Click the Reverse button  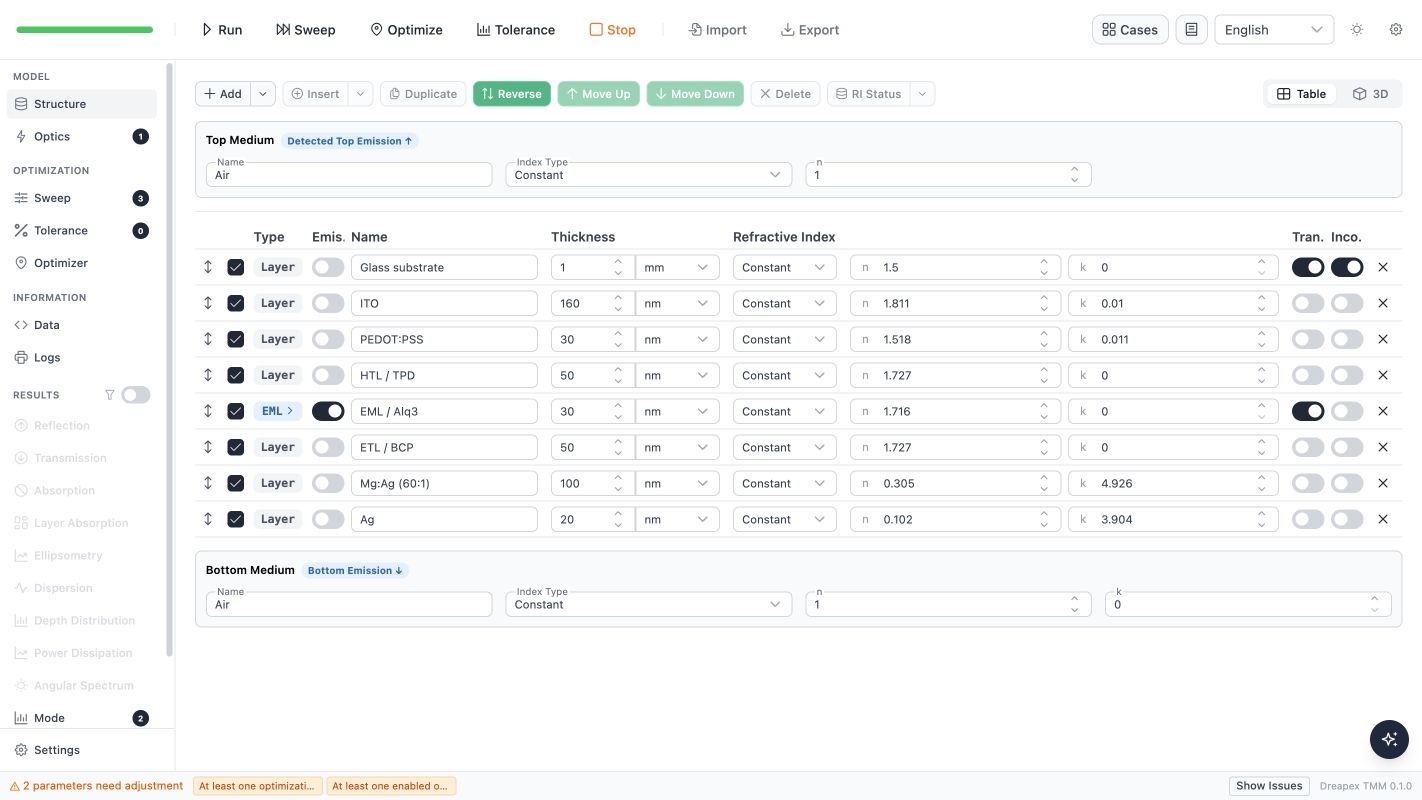point(512,94)
